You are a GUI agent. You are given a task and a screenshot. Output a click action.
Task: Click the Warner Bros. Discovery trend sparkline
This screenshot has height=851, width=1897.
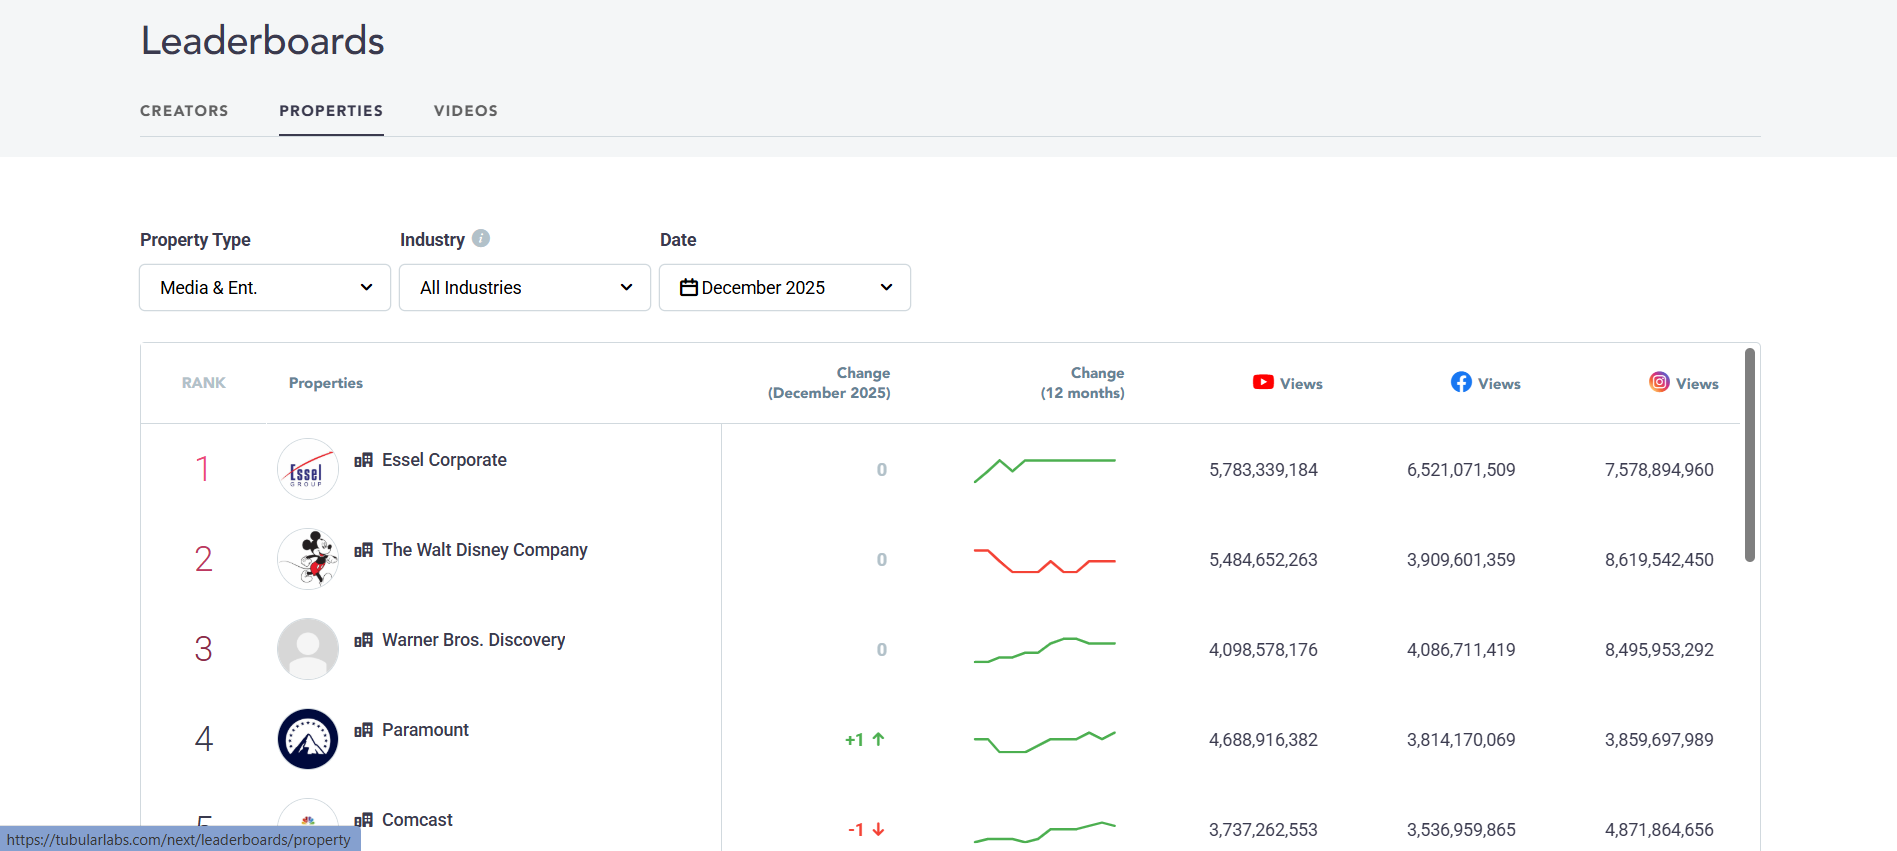pyautogui.click(x=1044, y=650)
